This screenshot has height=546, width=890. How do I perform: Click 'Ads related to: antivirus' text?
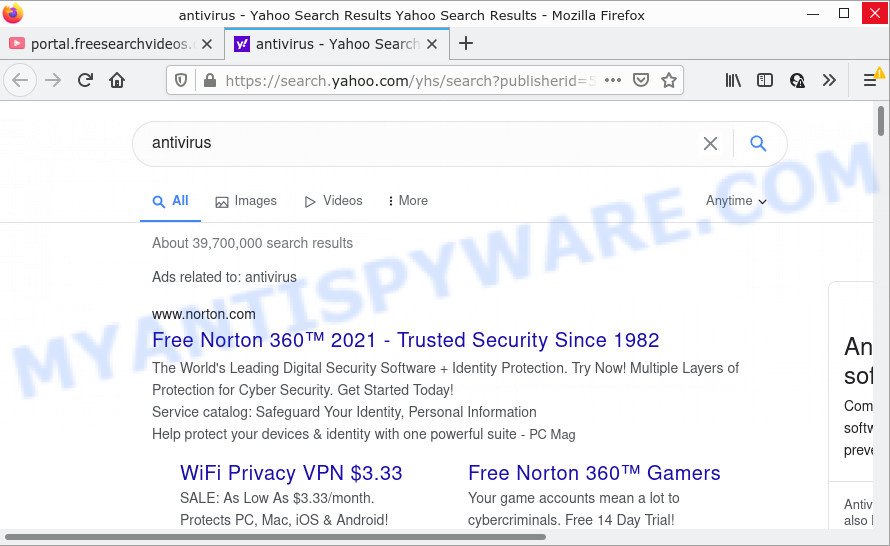coord(224,277)
